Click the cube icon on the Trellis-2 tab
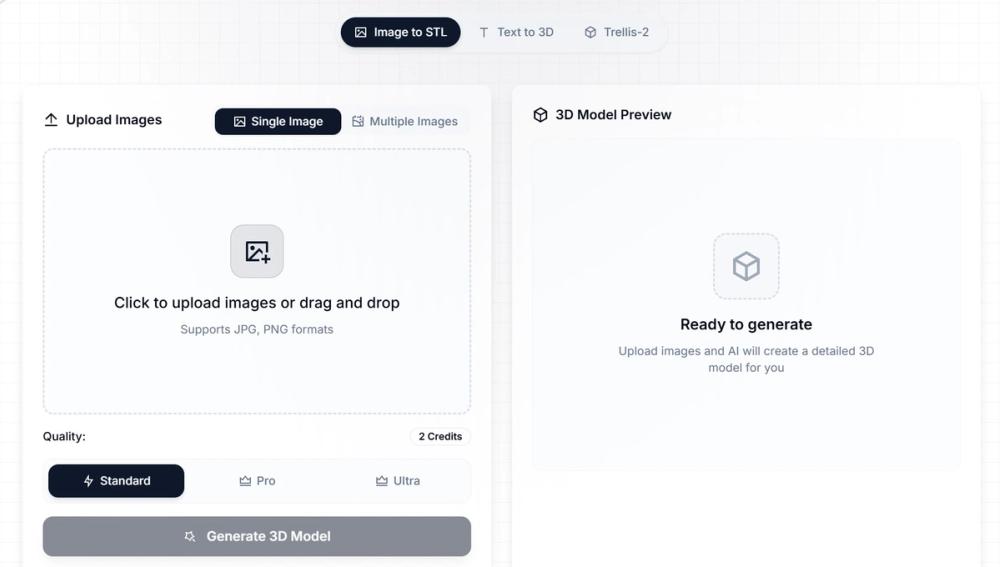The image size is (1000, 567). (590, 32)
